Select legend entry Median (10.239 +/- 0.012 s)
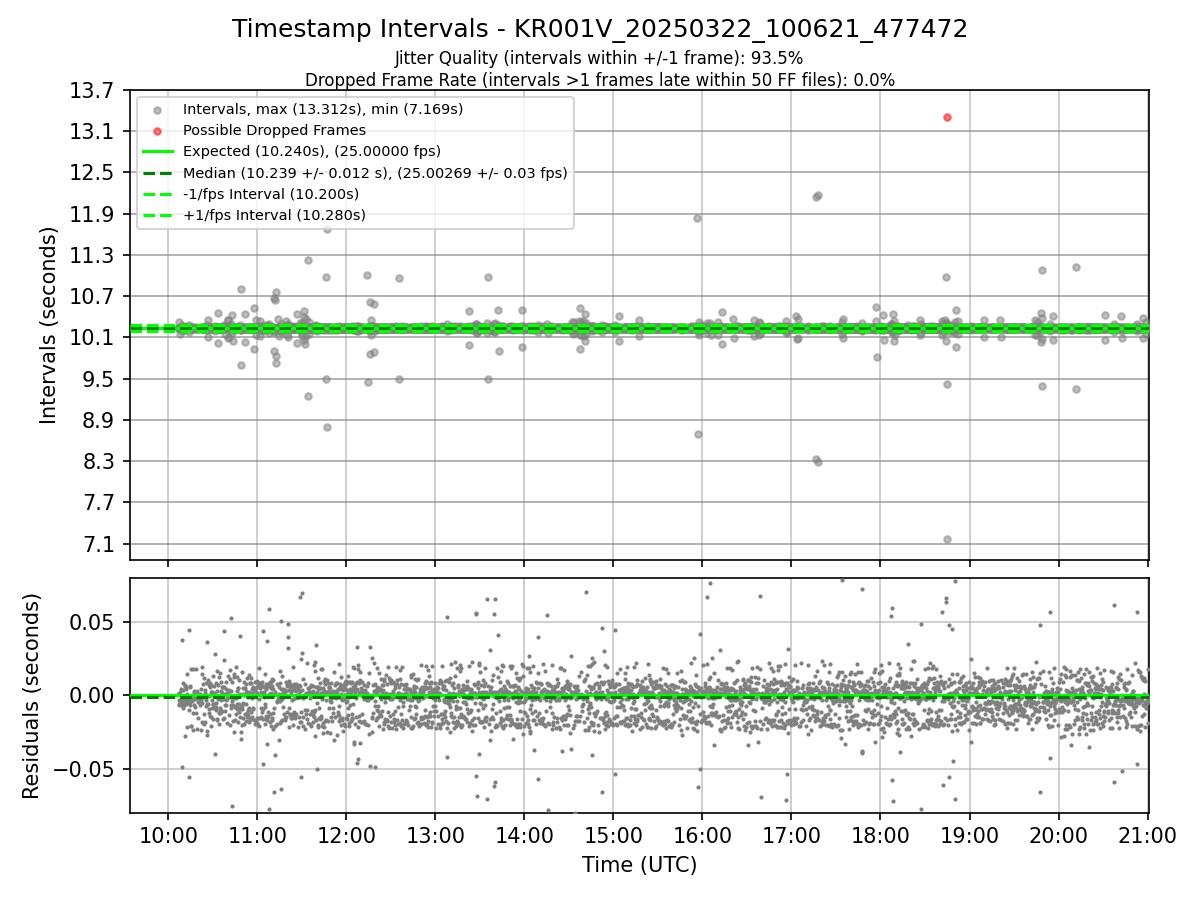Screen dimensions: 1200x900 (x=374, y=173)
